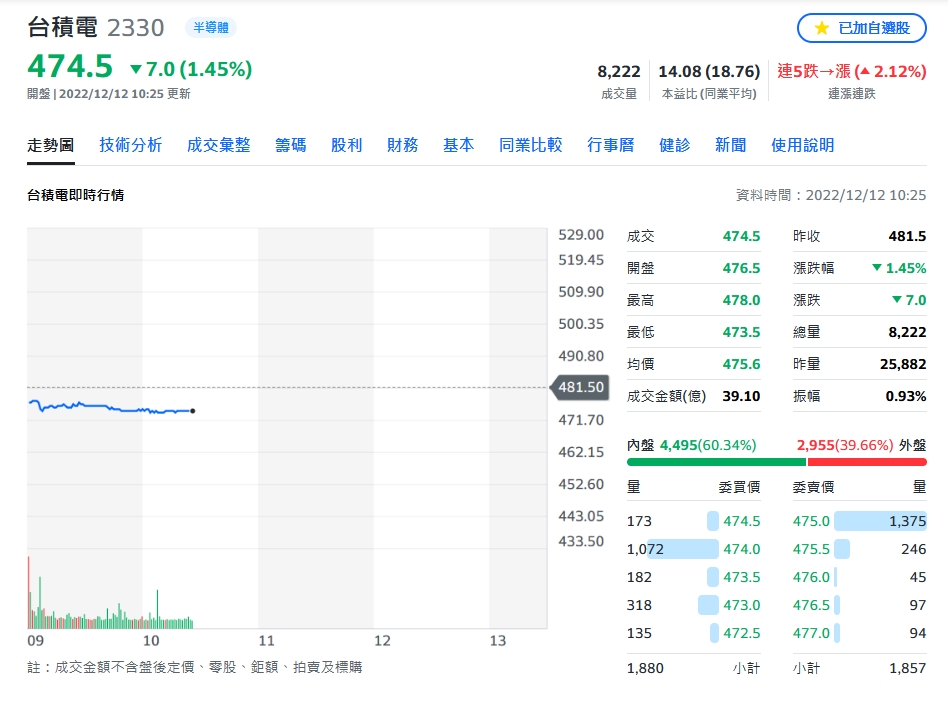948x701 pixels.
Task: Click the green down-triangle beside 7.0 (1.45%)
Action: (136, 70)
